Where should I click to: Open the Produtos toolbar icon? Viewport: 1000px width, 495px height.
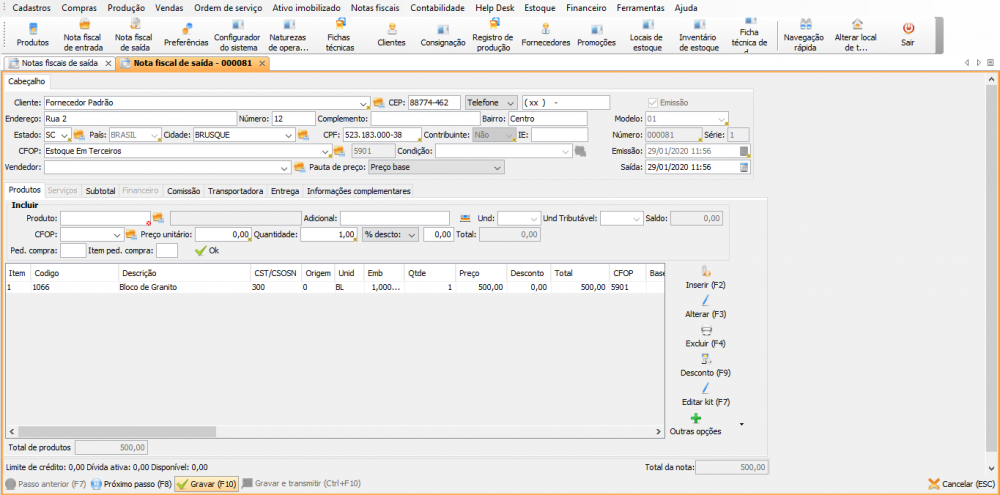(32, 34)
